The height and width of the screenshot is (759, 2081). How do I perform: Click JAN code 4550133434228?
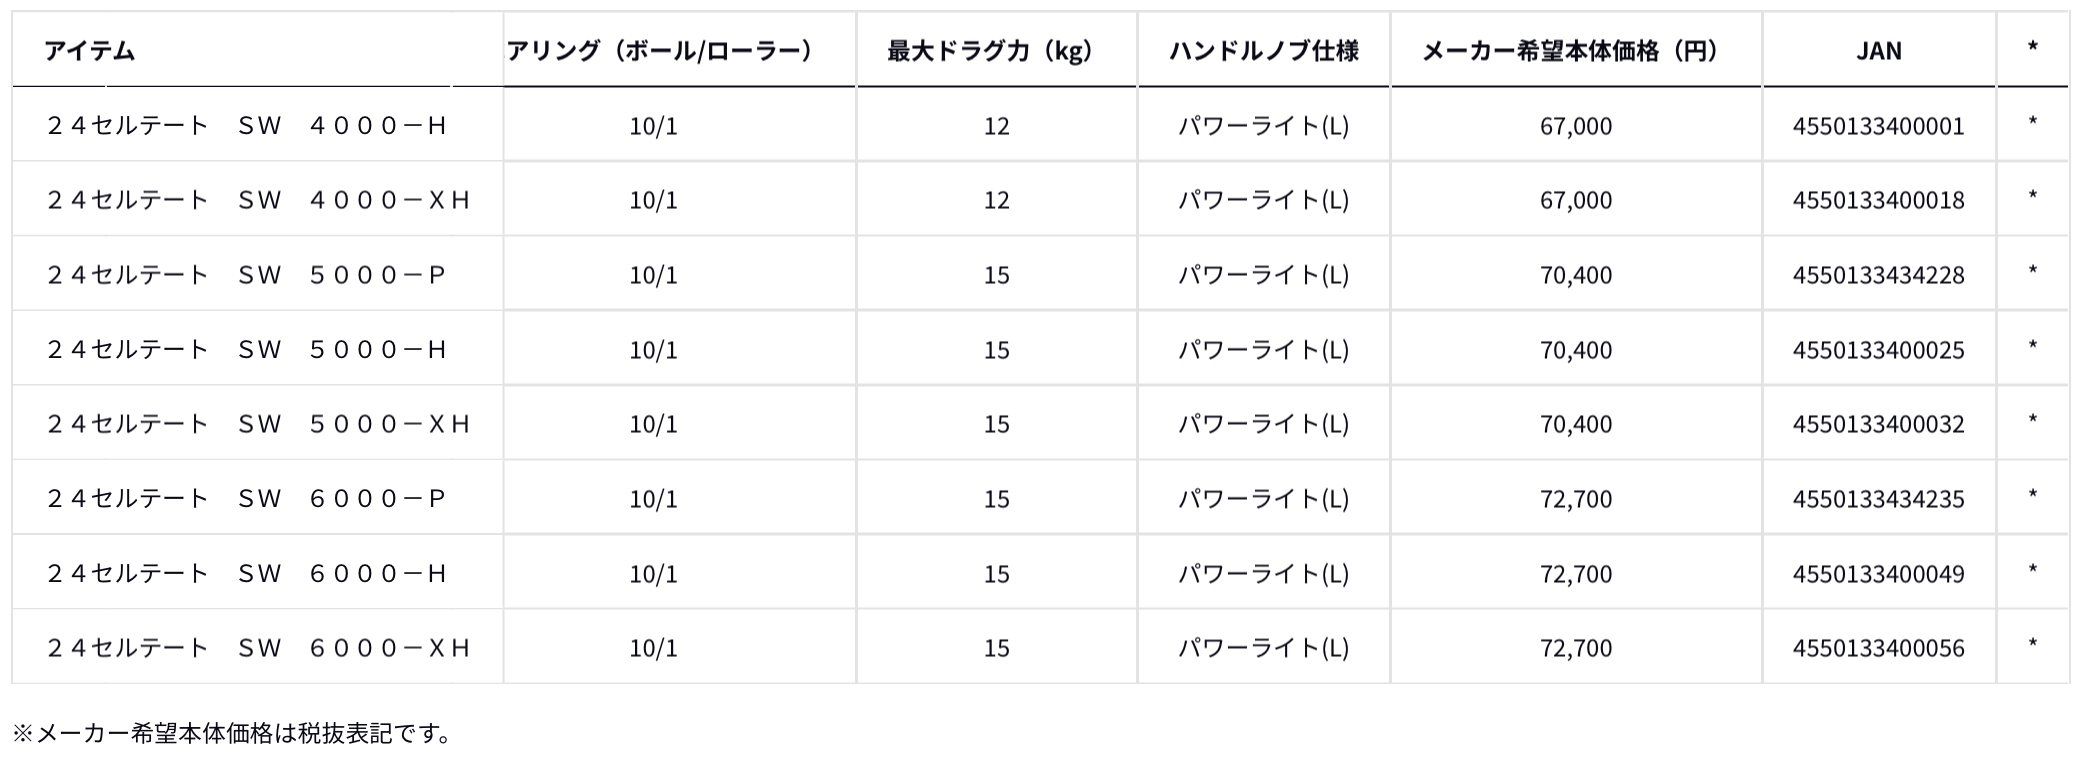[1878, 275]
